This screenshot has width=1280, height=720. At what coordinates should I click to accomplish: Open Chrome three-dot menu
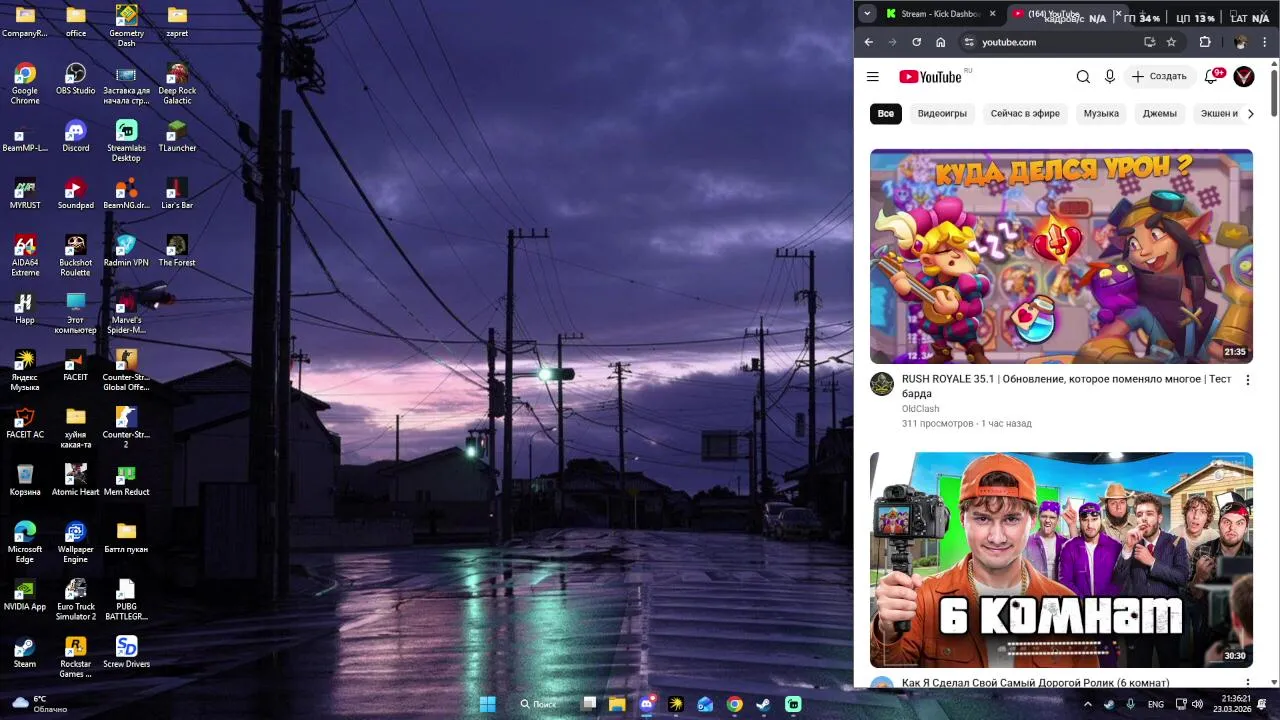point(1266,42)
